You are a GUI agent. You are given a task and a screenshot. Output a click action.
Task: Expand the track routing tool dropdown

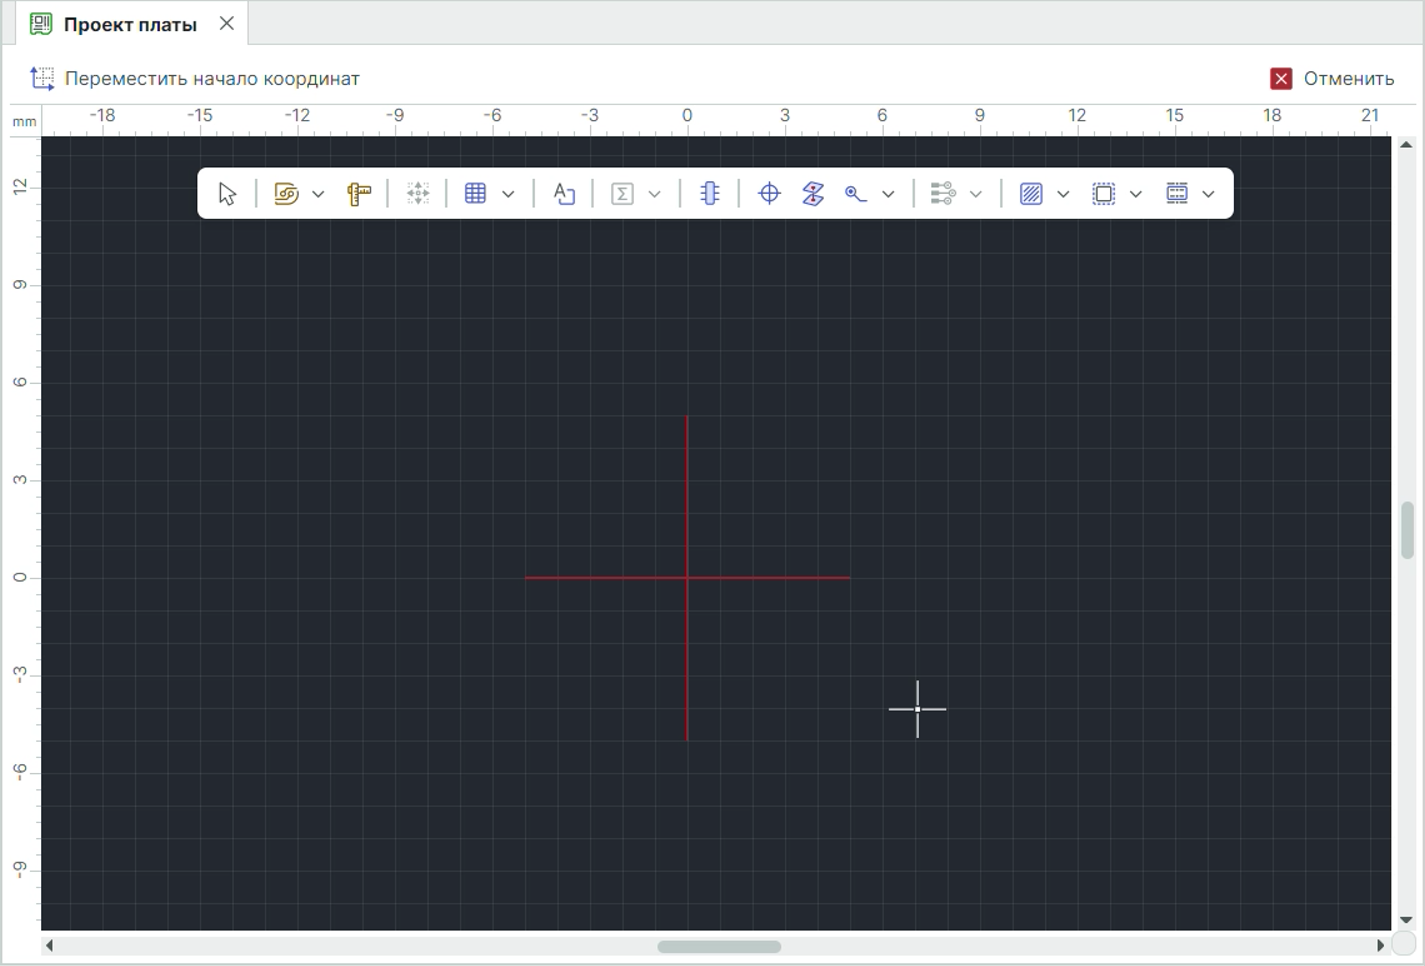pyautogui.click(x=318, y=194)
